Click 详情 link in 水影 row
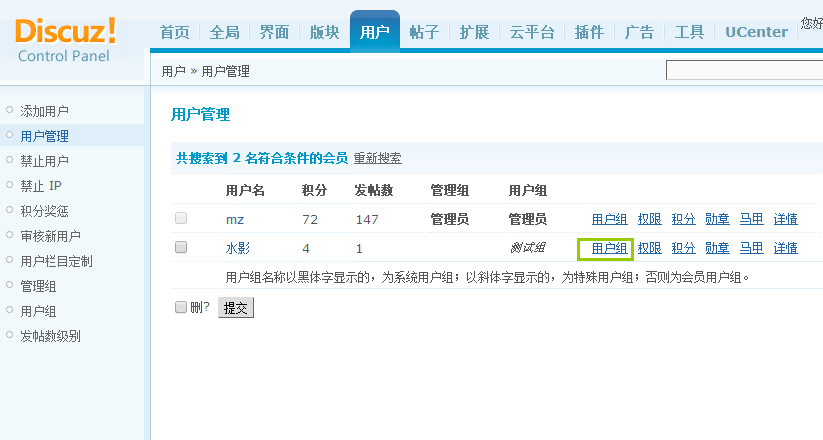 786,248
